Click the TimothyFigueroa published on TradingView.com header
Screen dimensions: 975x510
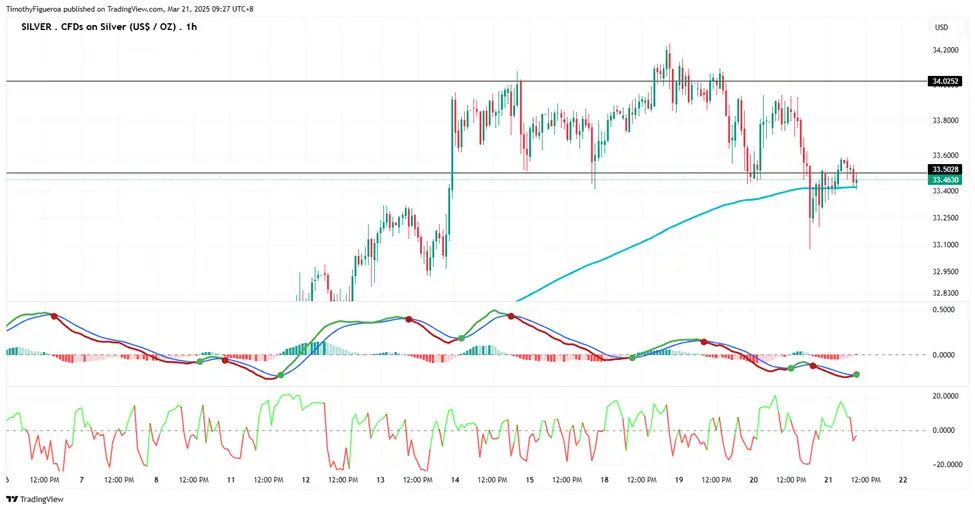coord(129,9)
